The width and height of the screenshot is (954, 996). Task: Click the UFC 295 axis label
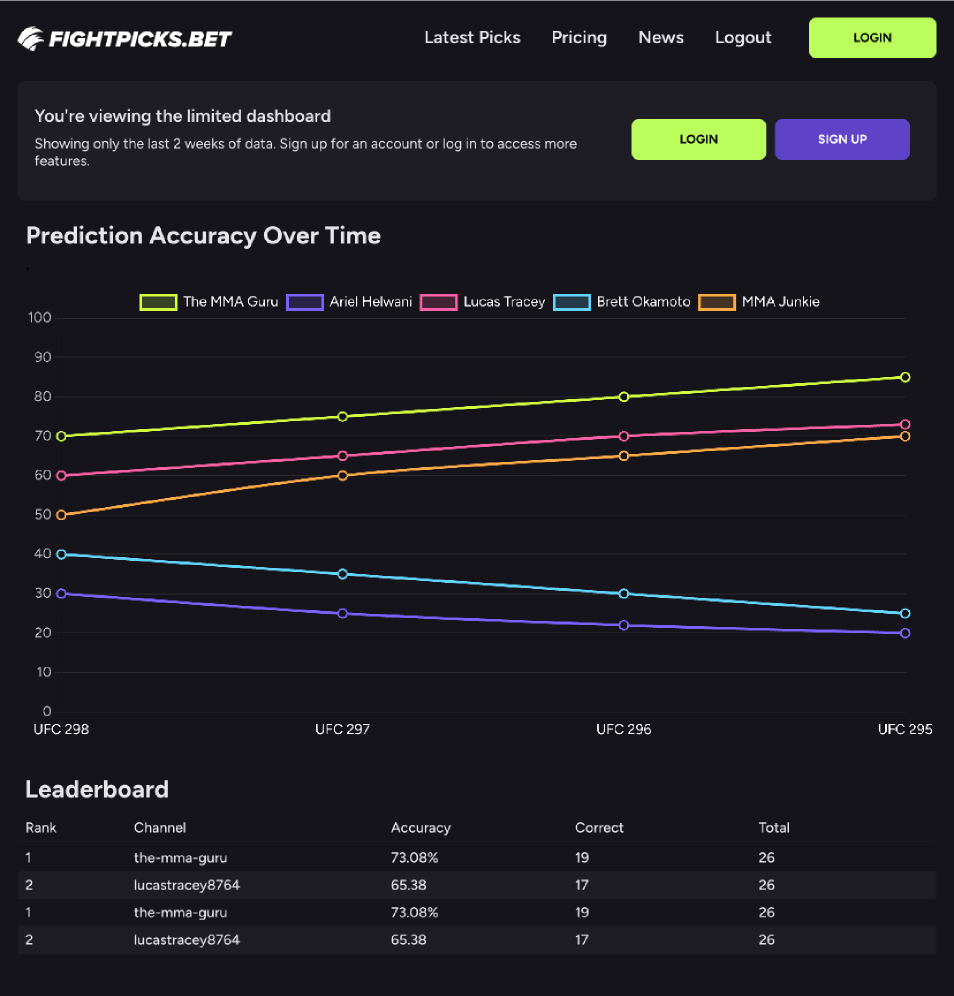[905, 730]
